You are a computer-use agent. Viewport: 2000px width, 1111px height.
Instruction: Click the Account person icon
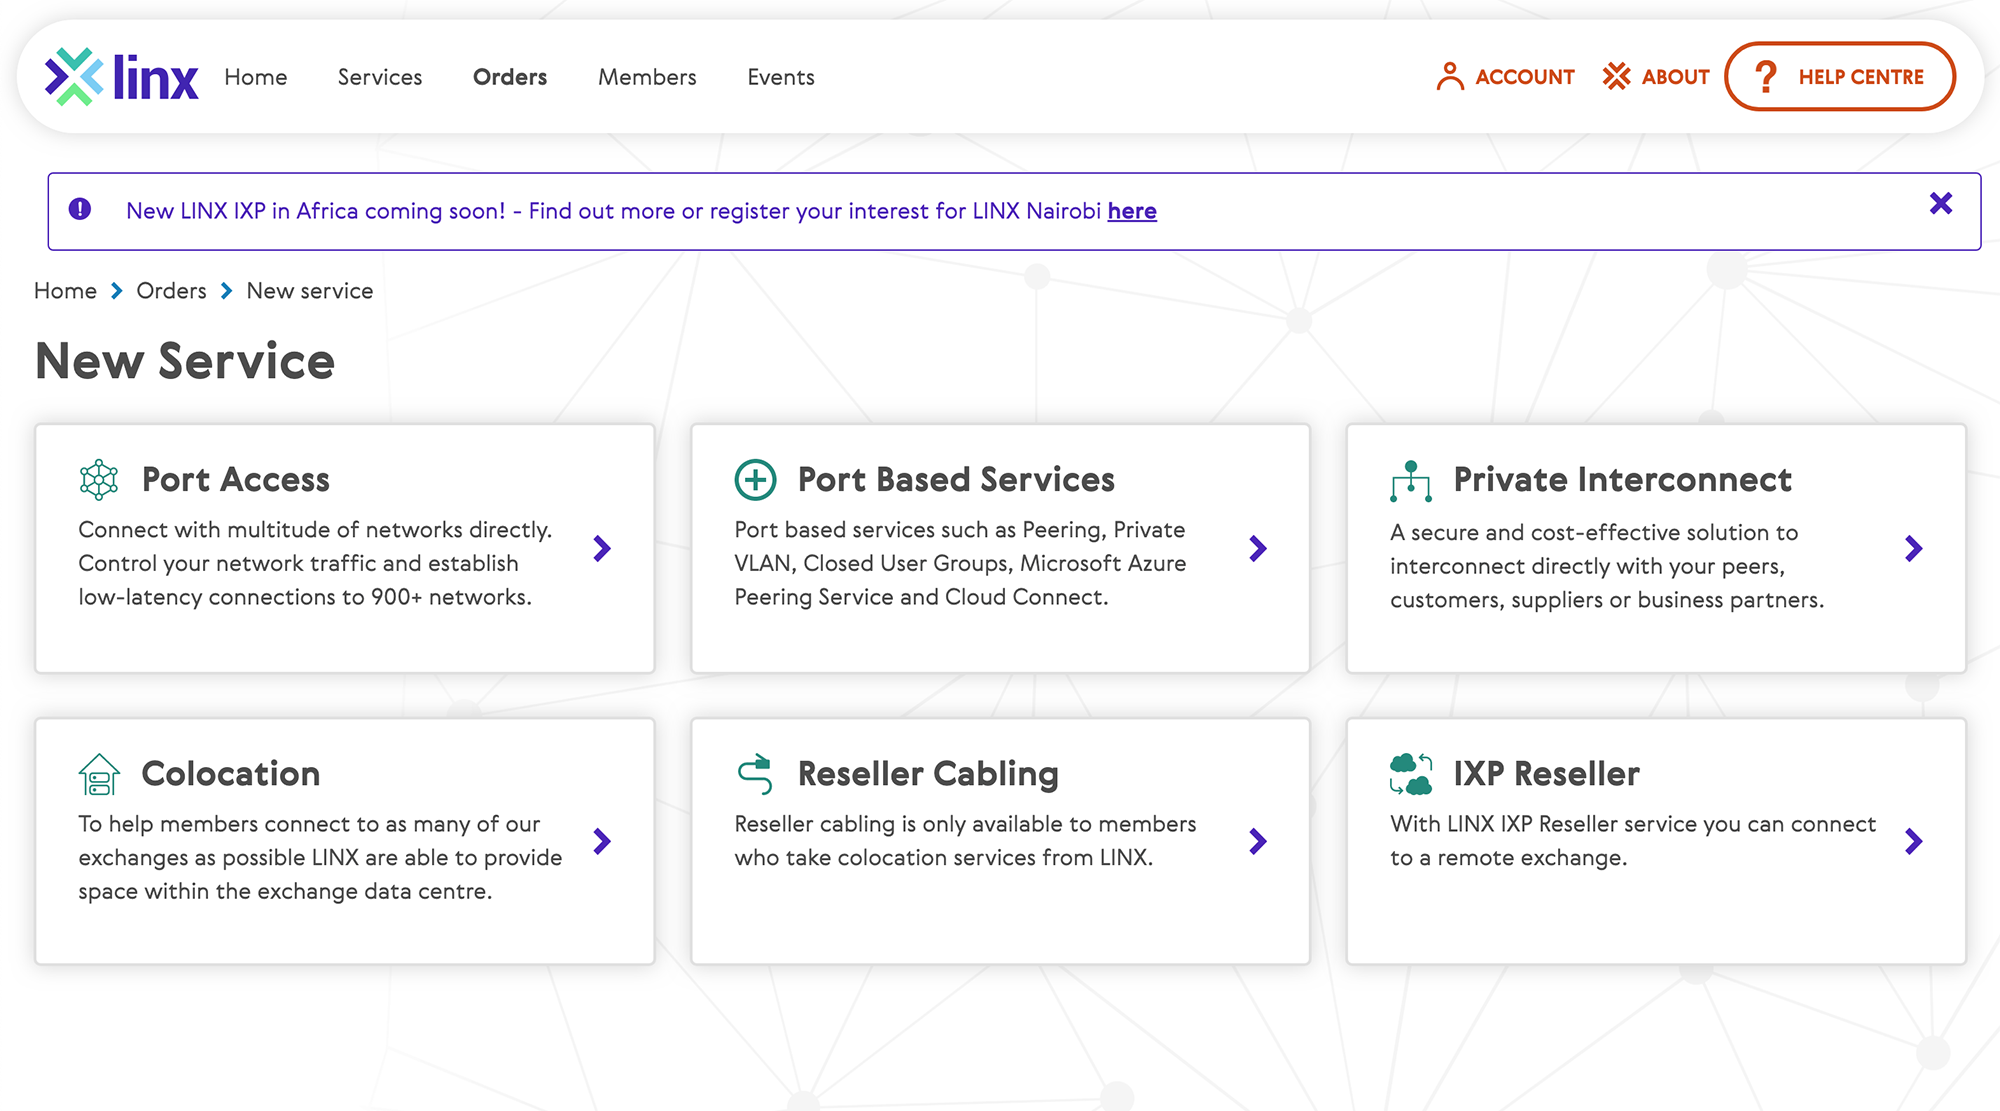(x=1449, y=77)
